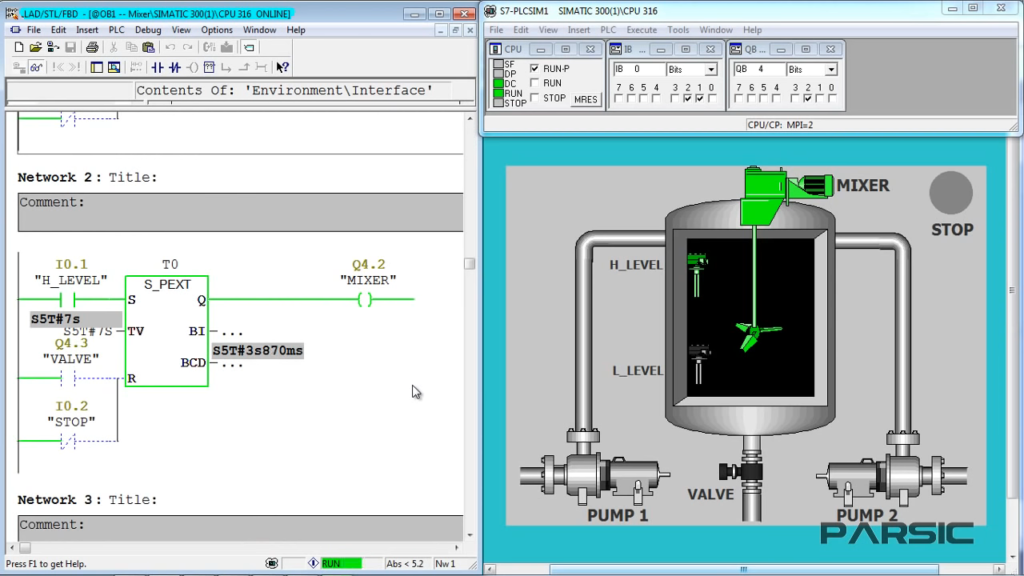Click the LAD editor vertical scrollbar thumb

click(470, 264)
